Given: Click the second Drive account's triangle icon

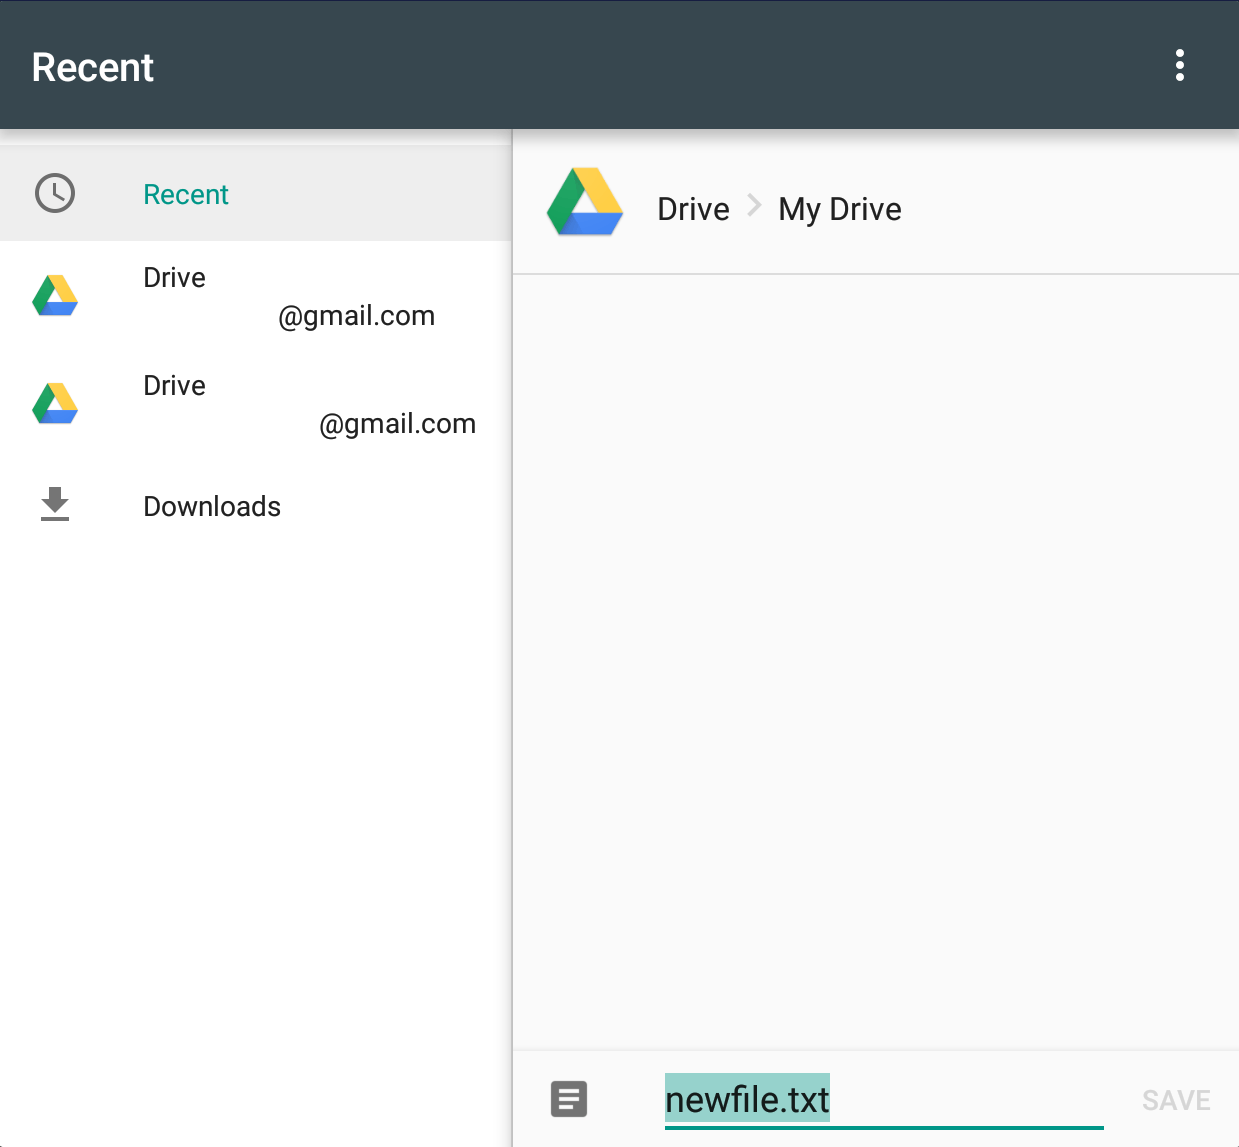Looking at the screenshot, I should pyautogui.click(x=55, y=404).
